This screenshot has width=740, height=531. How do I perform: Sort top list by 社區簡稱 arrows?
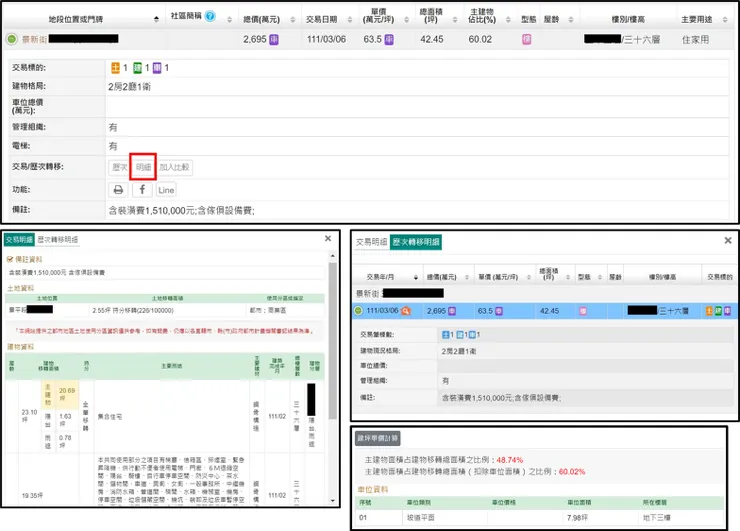coord(229,19)
